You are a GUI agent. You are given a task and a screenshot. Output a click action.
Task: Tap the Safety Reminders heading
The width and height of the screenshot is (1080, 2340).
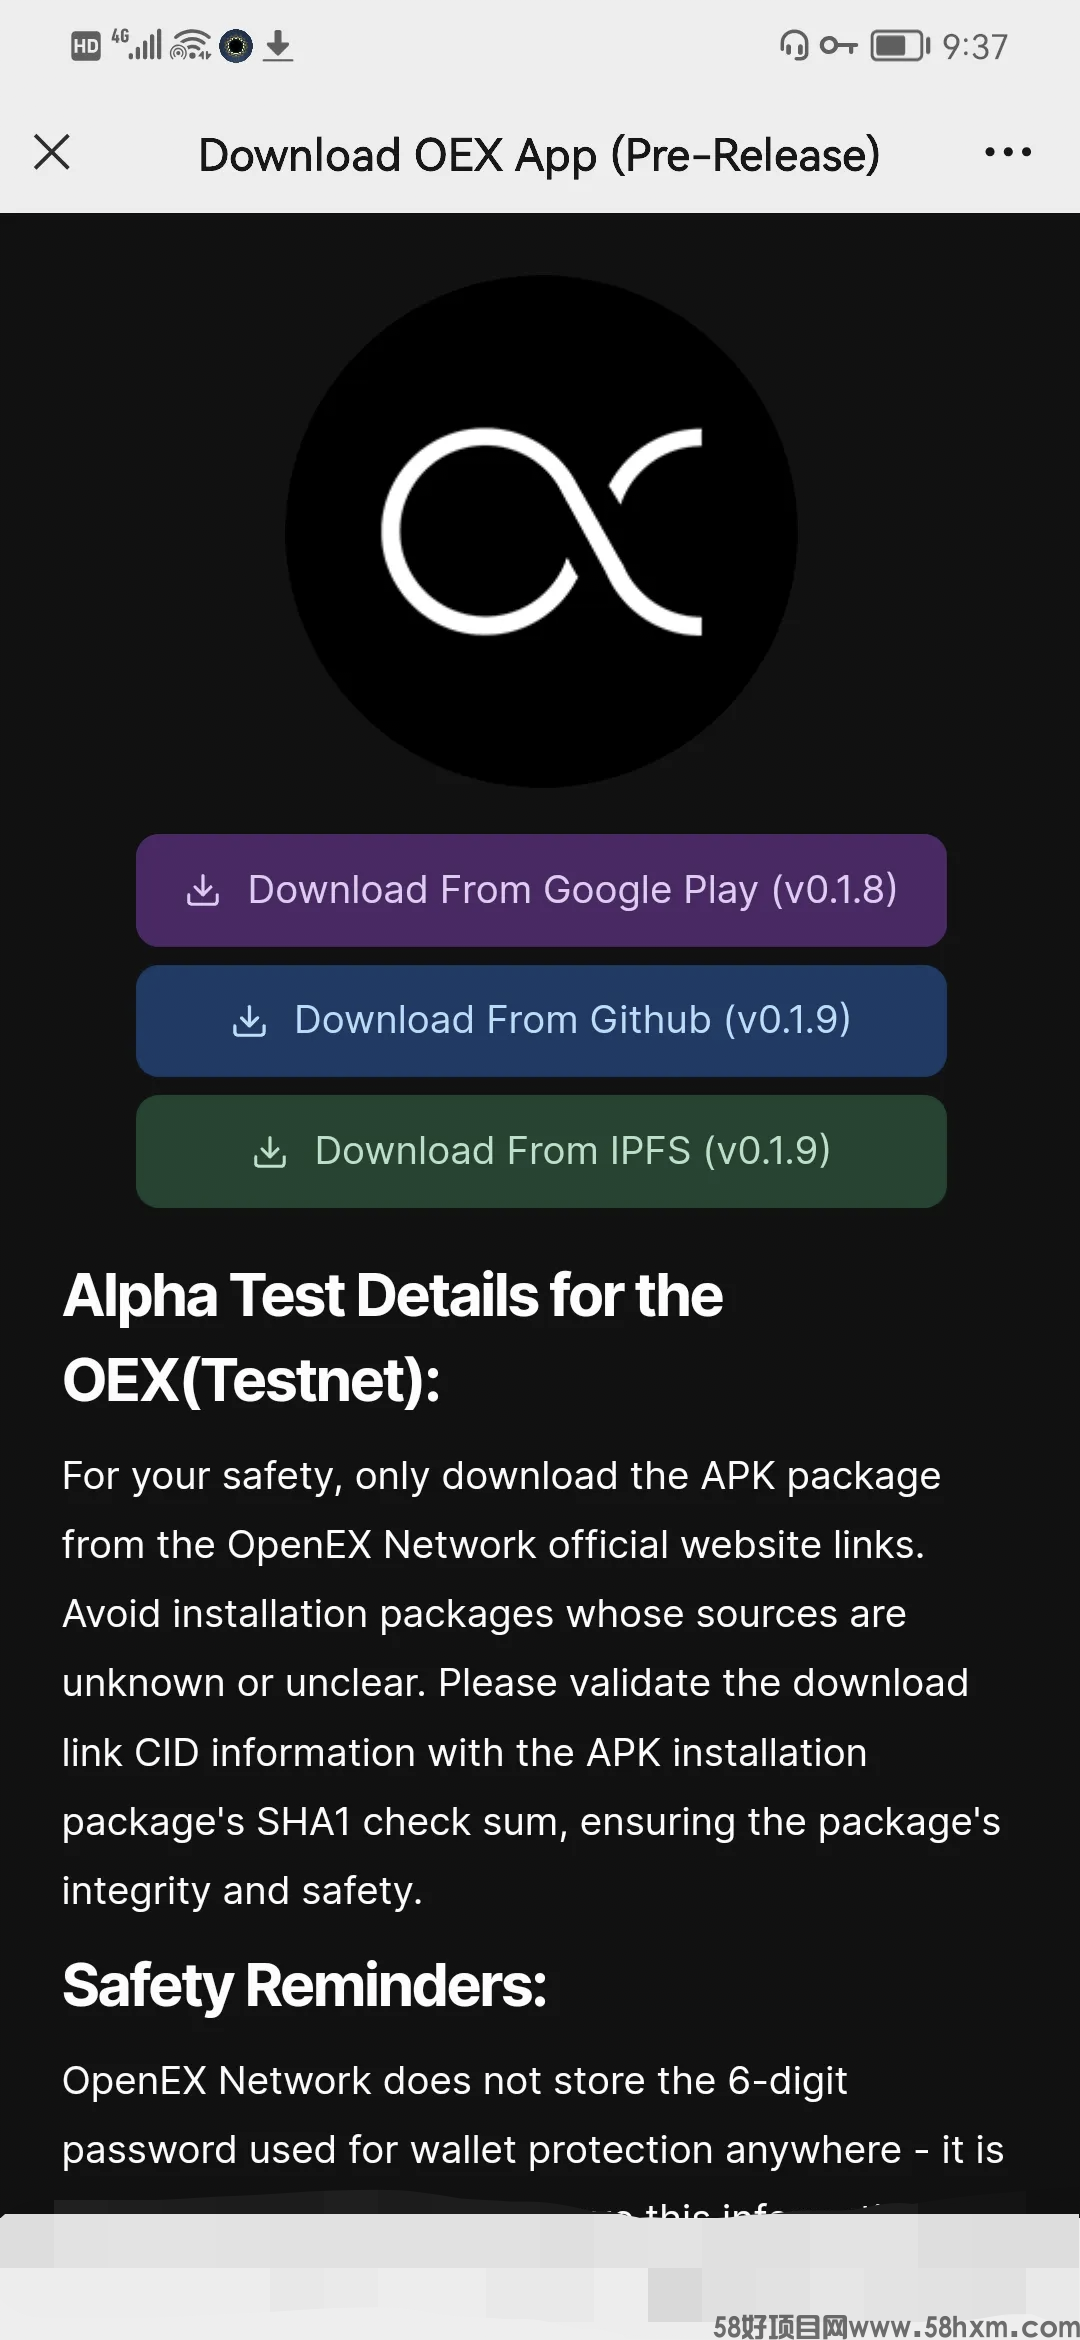click(305, 1985)
